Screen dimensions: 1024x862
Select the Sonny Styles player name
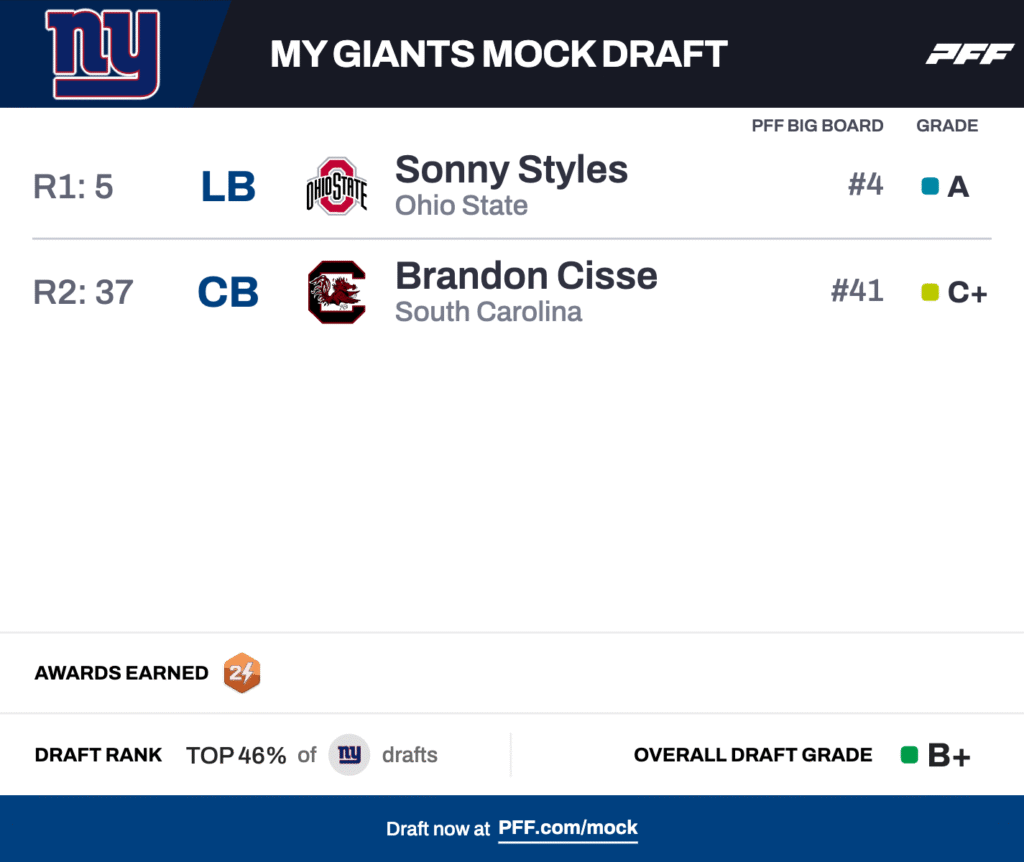coord(511,170)
